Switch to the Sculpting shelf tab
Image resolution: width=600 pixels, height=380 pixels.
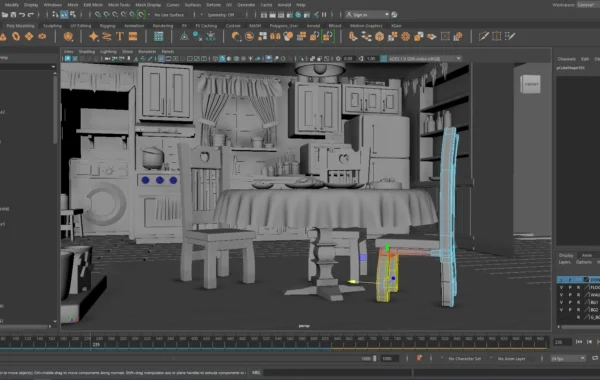click(52, 26)
